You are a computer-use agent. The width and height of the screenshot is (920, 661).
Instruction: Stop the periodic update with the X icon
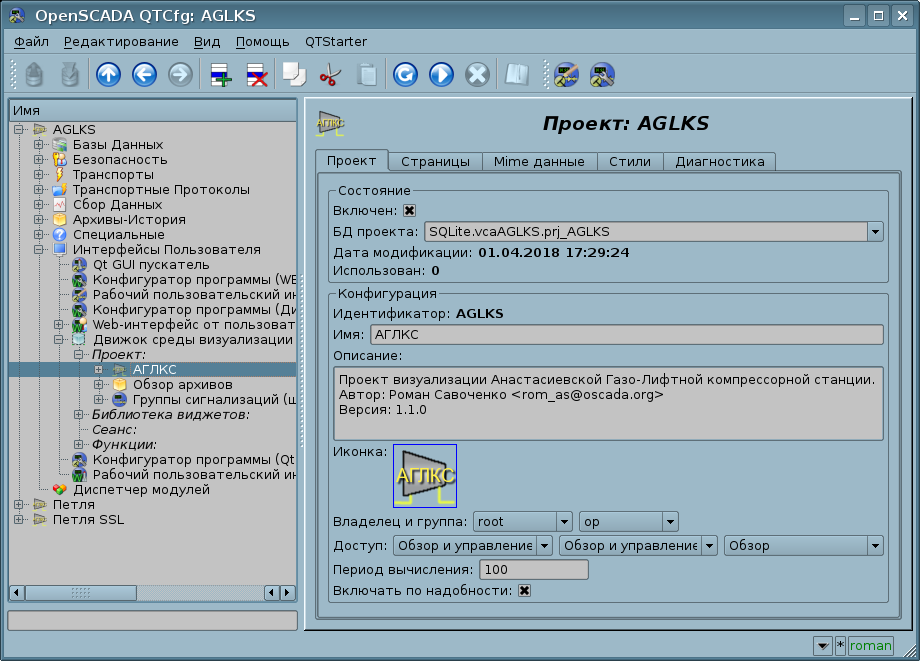[478, 75]
